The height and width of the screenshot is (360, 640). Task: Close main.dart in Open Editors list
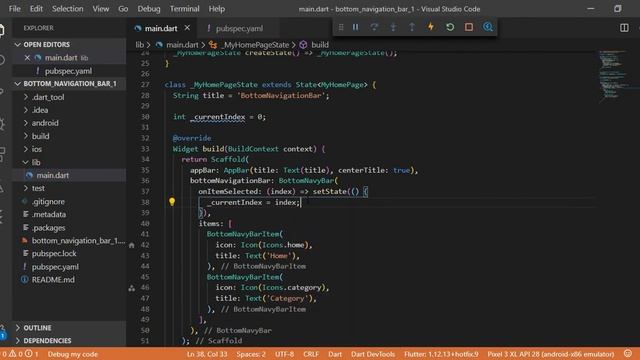point(27,58)
